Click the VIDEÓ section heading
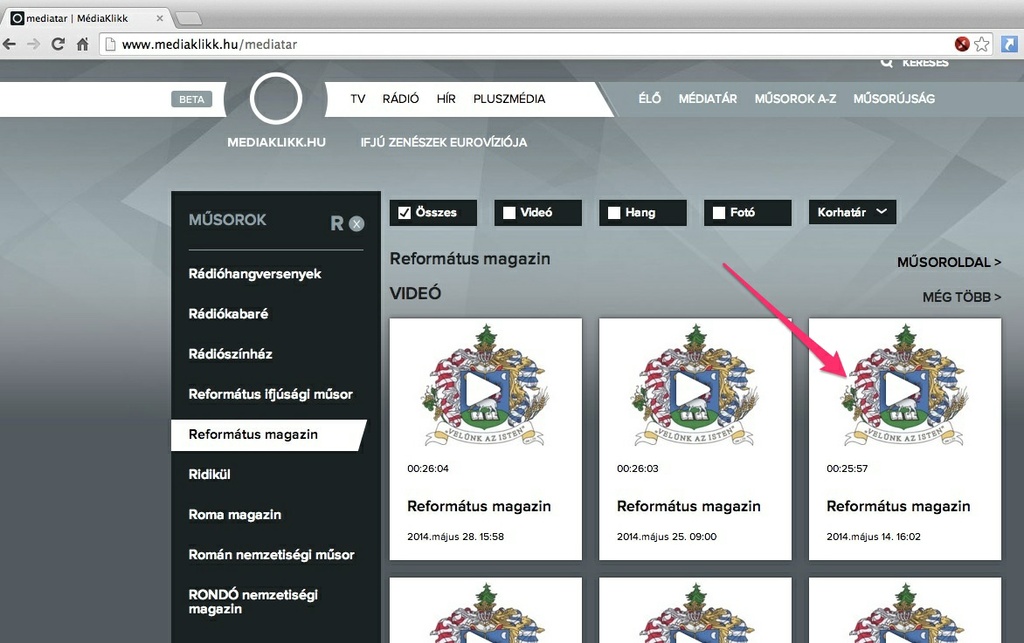Screen dimensions: 1024x643 pyautogui.click(x=415, y=293)
